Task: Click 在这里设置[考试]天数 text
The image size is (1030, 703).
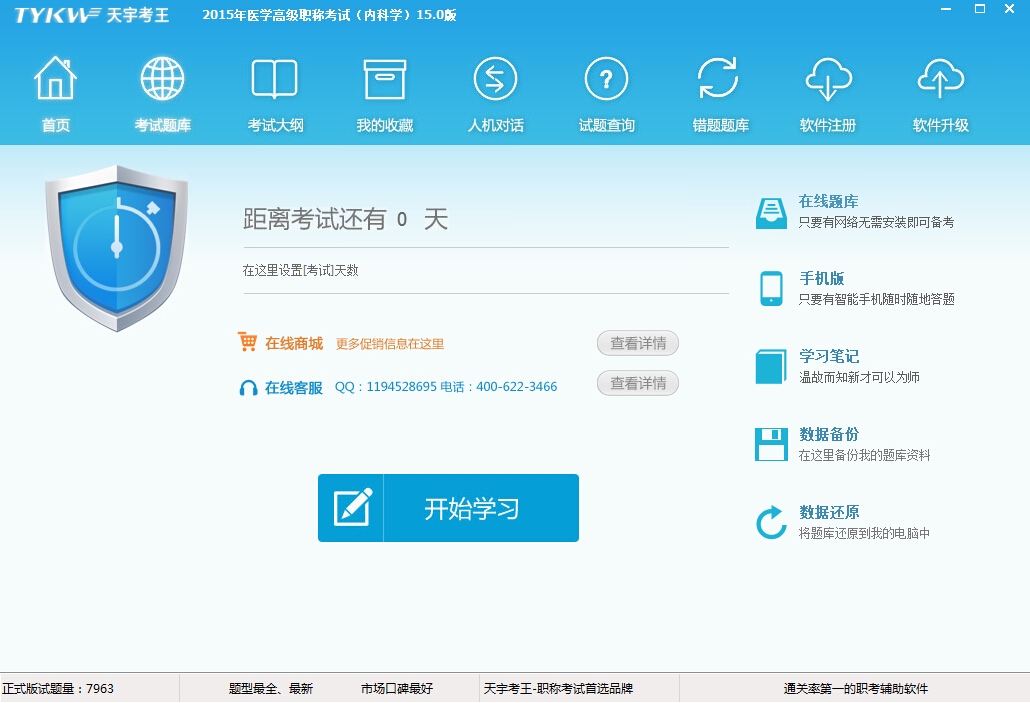Action: (x=301, y=271)
